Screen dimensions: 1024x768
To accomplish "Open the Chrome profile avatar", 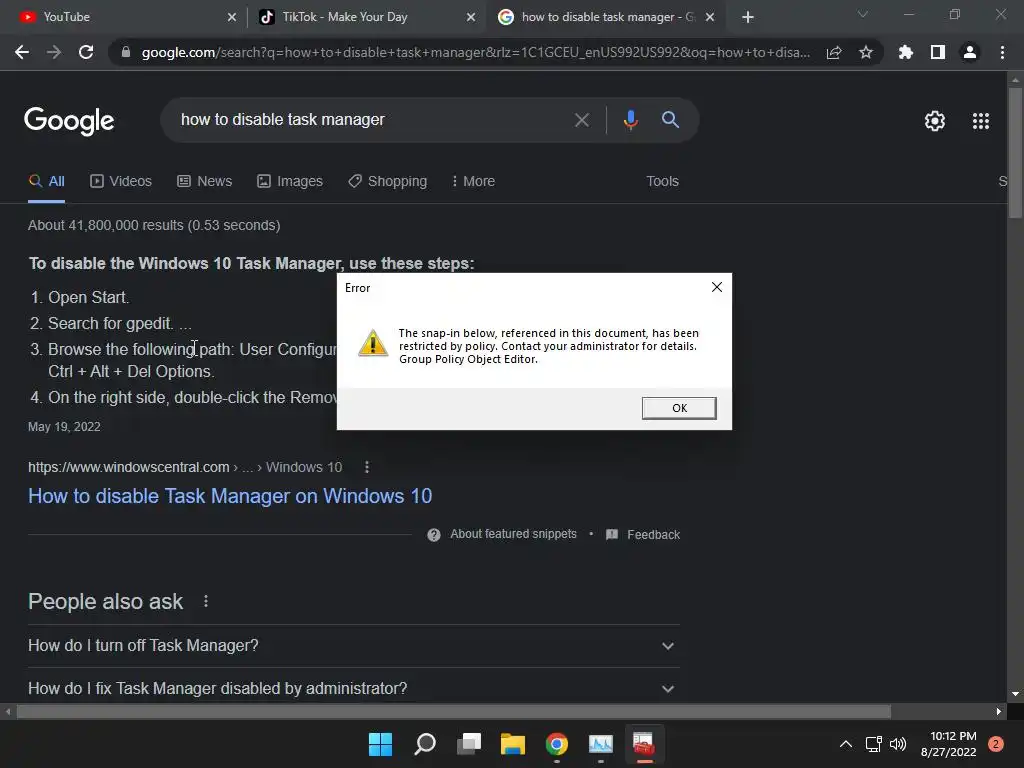I will pyautogui.click(x=970, y=52).
